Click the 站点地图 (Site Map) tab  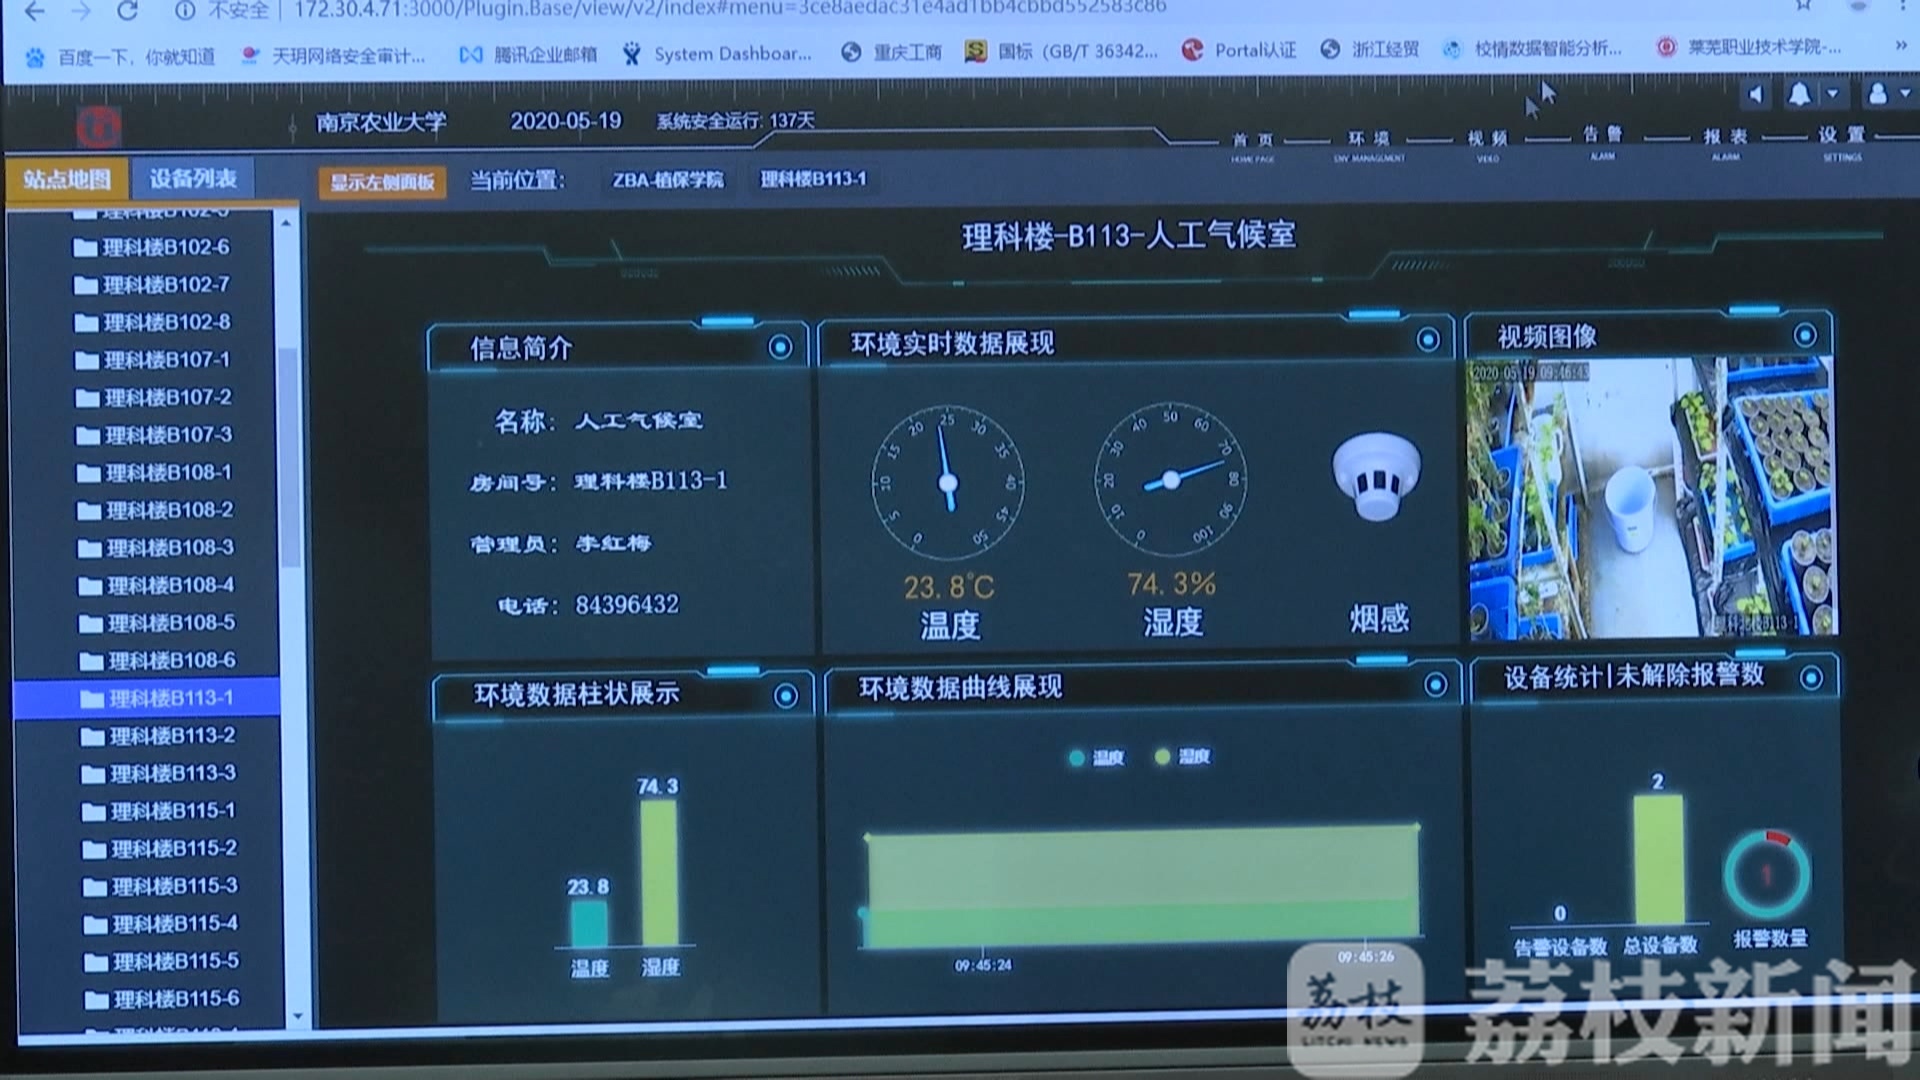[65, 177]
